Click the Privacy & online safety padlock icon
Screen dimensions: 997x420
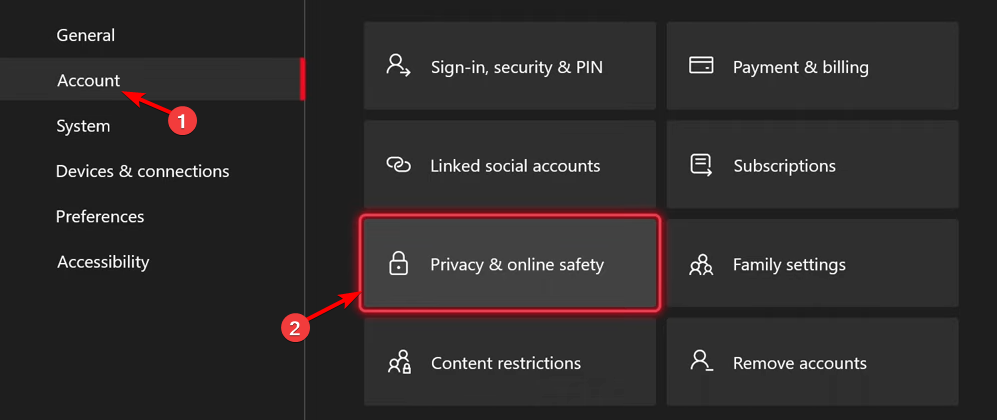(398, 263)
